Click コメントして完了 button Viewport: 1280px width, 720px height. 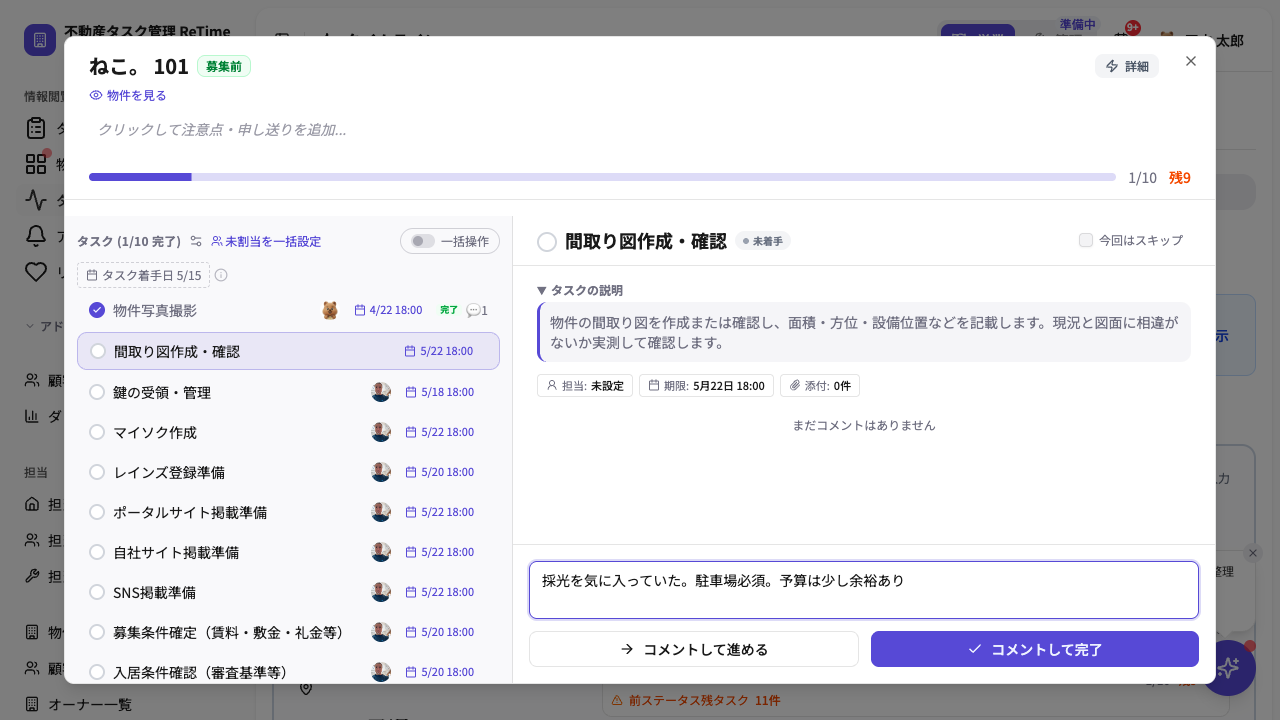(1035, 649)
